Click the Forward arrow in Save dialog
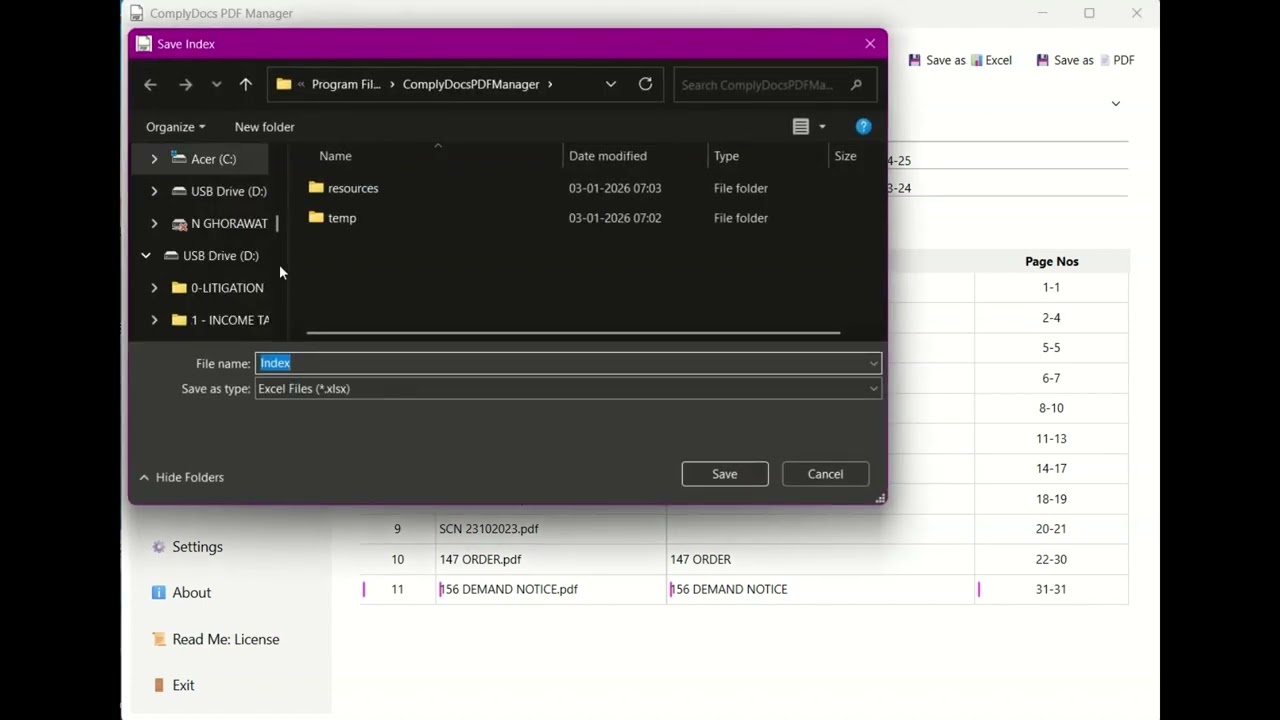 pos(185,85)
